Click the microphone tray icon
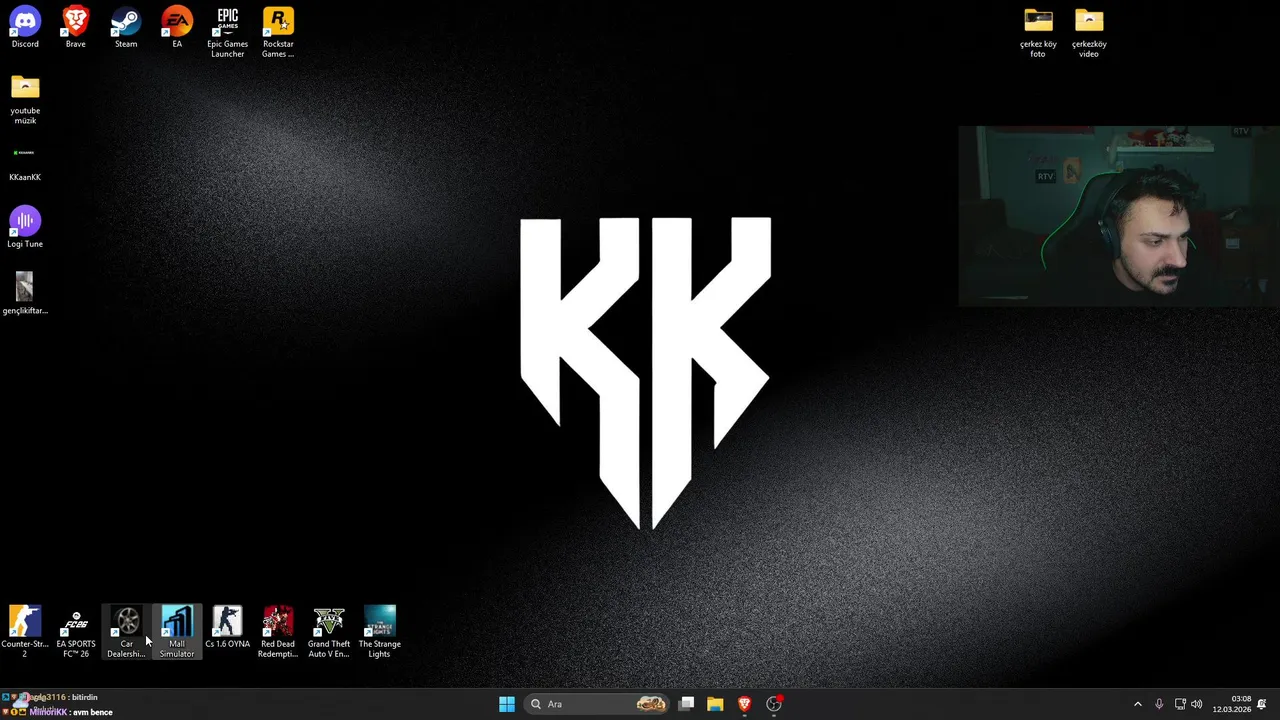 (1159, 704)
